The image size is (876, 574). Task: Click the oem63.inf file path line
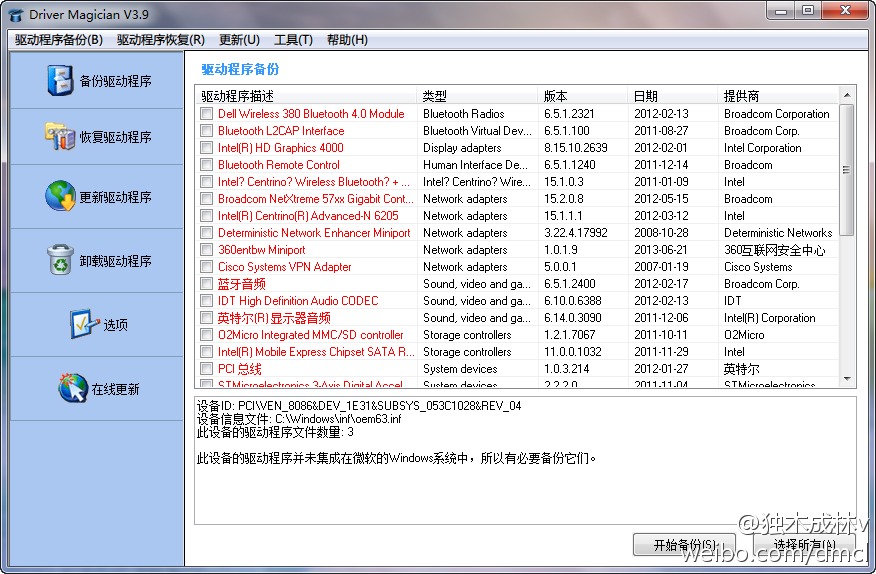pos(299,419)
